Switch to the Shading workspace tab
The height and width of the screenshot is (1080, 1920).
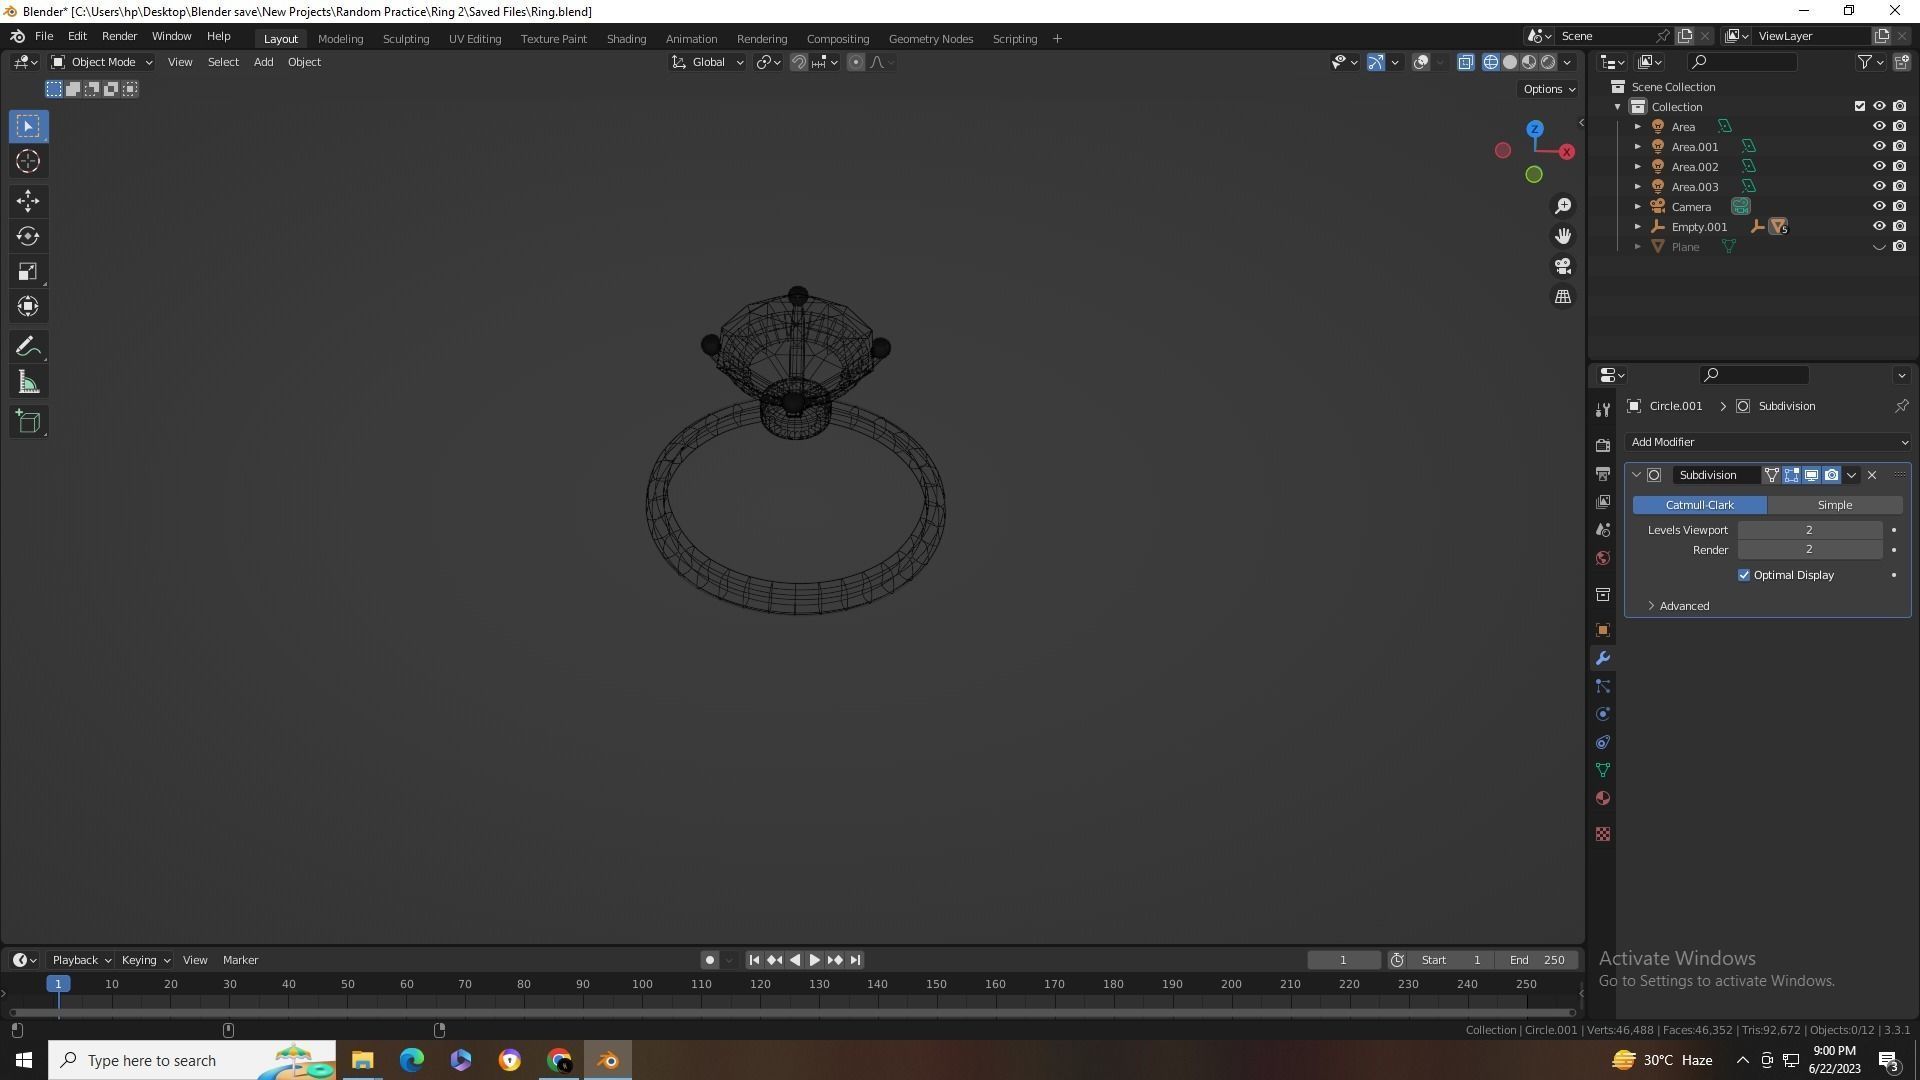(626, 38)
